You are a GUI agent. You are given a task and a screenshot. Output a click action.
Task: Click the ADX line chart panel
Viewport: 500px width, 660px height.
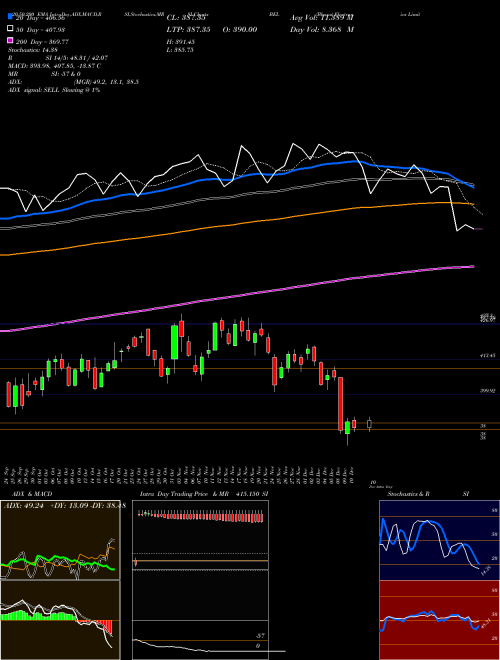point(60,540)
